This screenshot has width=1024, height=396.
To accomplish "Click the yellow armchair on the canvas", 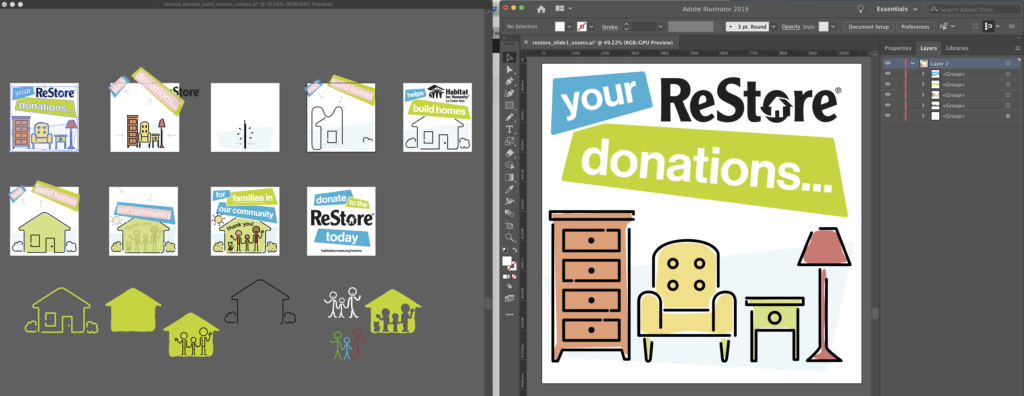I will coord(686,301).
